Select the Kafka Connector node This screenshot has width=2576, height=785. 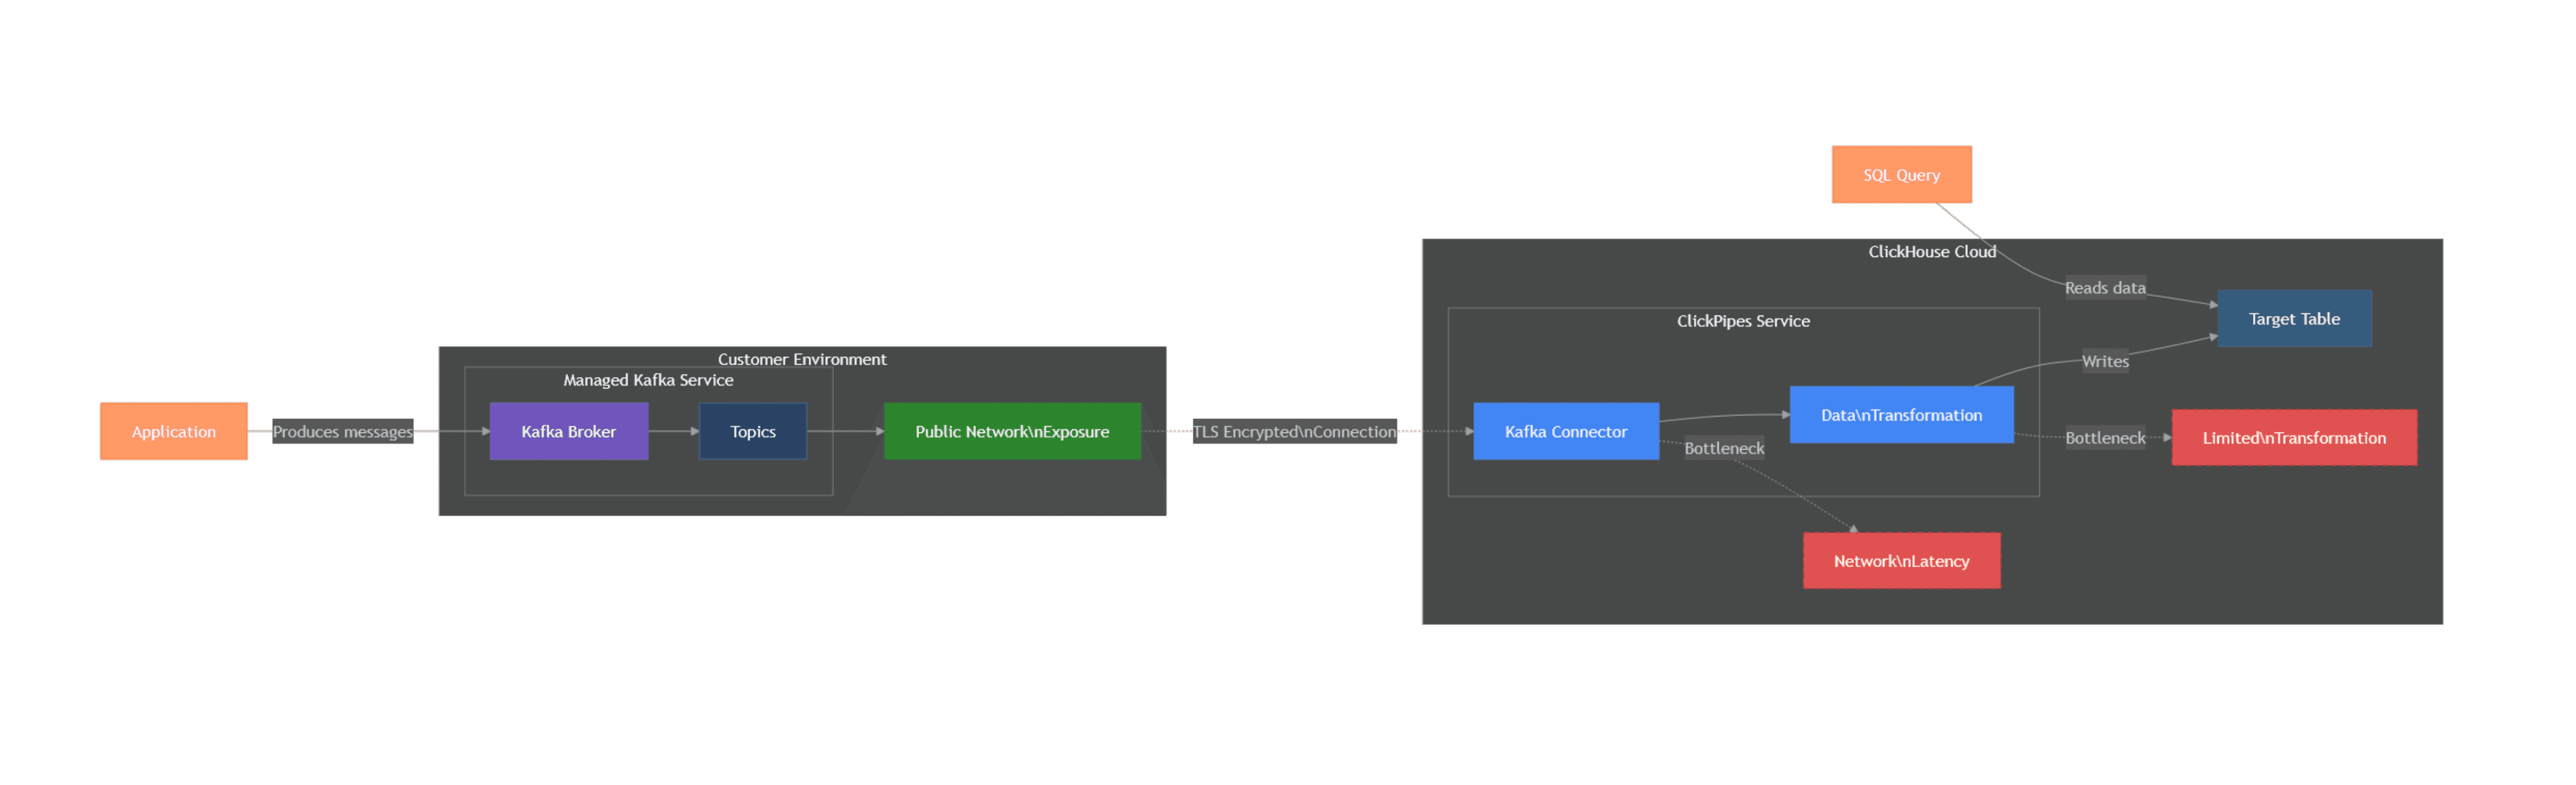1565,431
